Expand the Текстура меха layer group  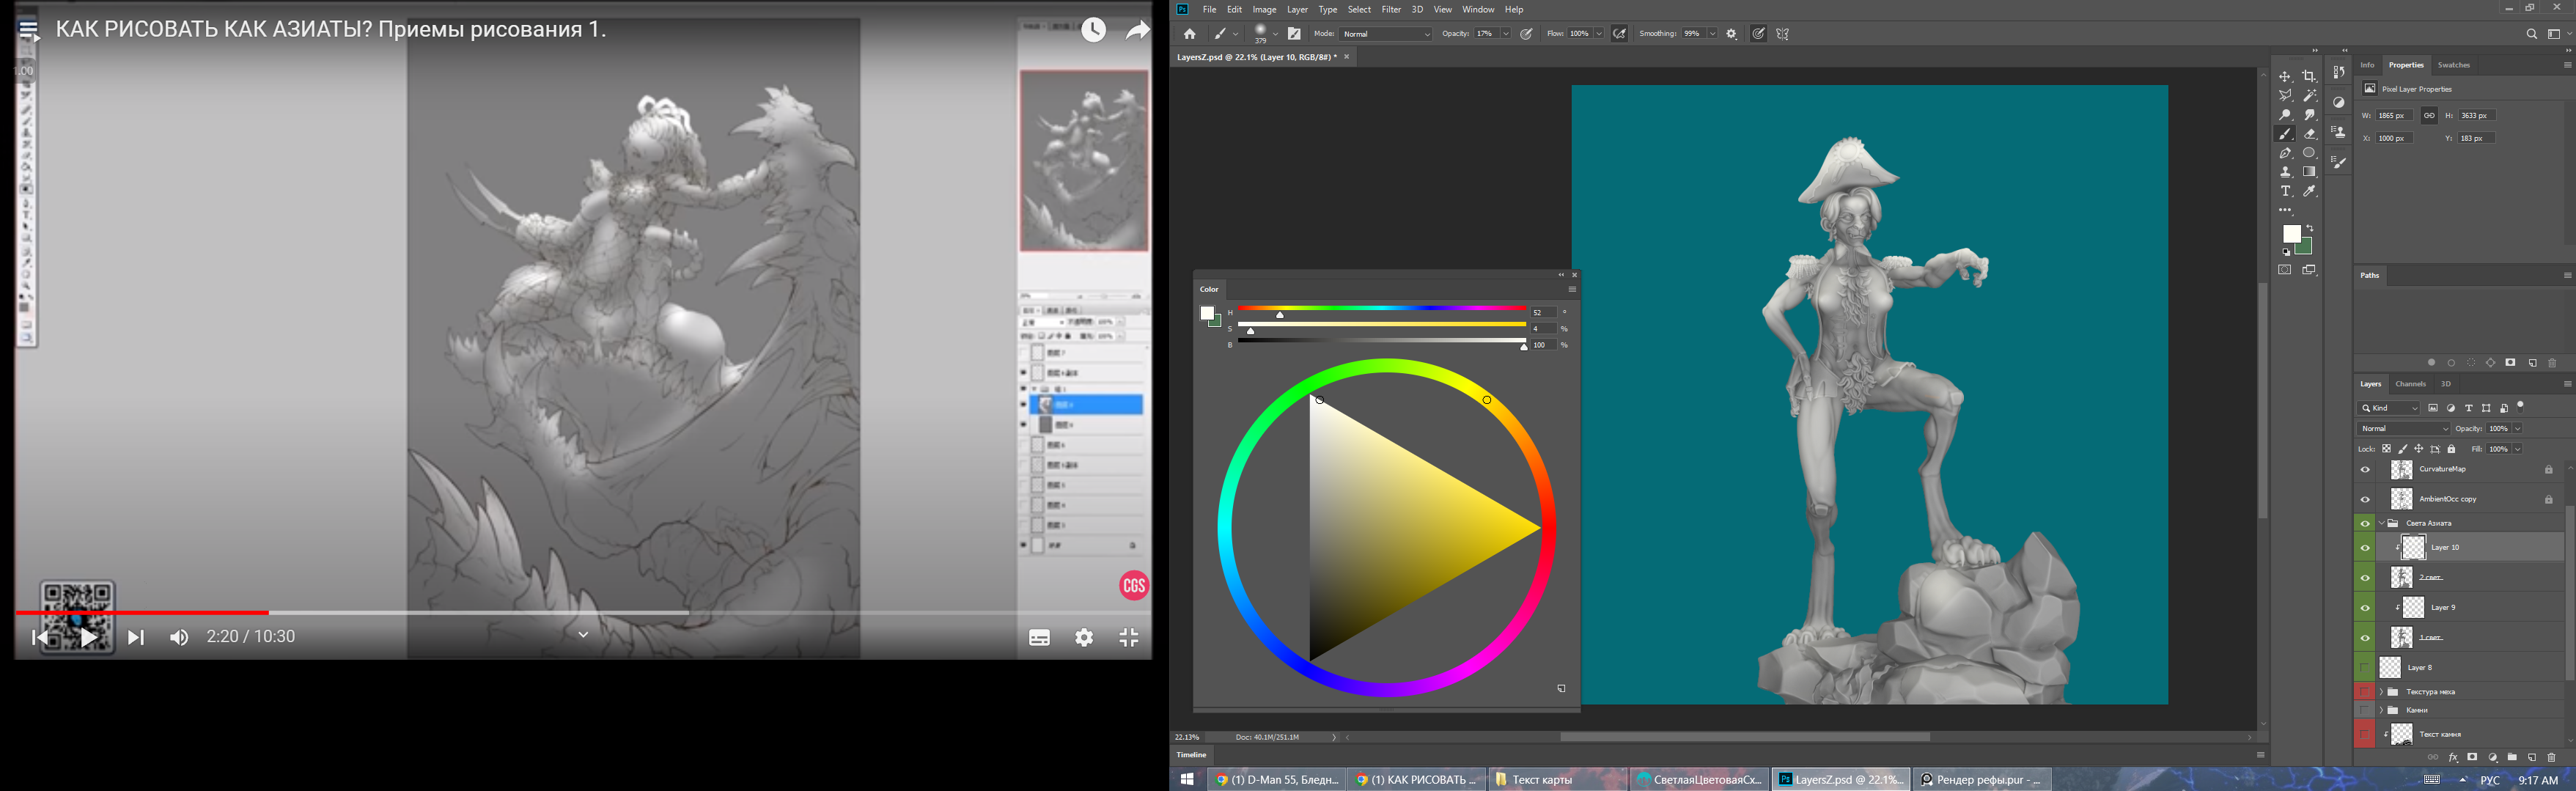2381,692
